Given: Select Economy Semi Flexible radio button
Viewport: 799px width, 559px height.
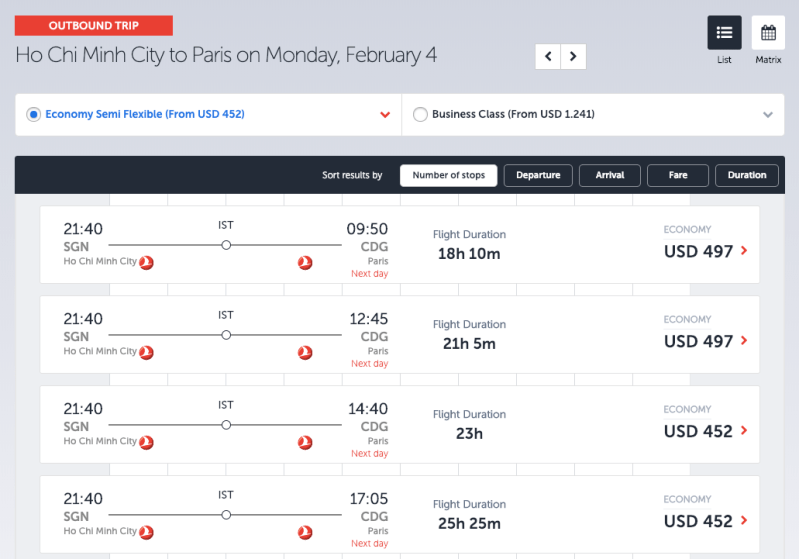Looking at the screenshot, I should [34, 115].
